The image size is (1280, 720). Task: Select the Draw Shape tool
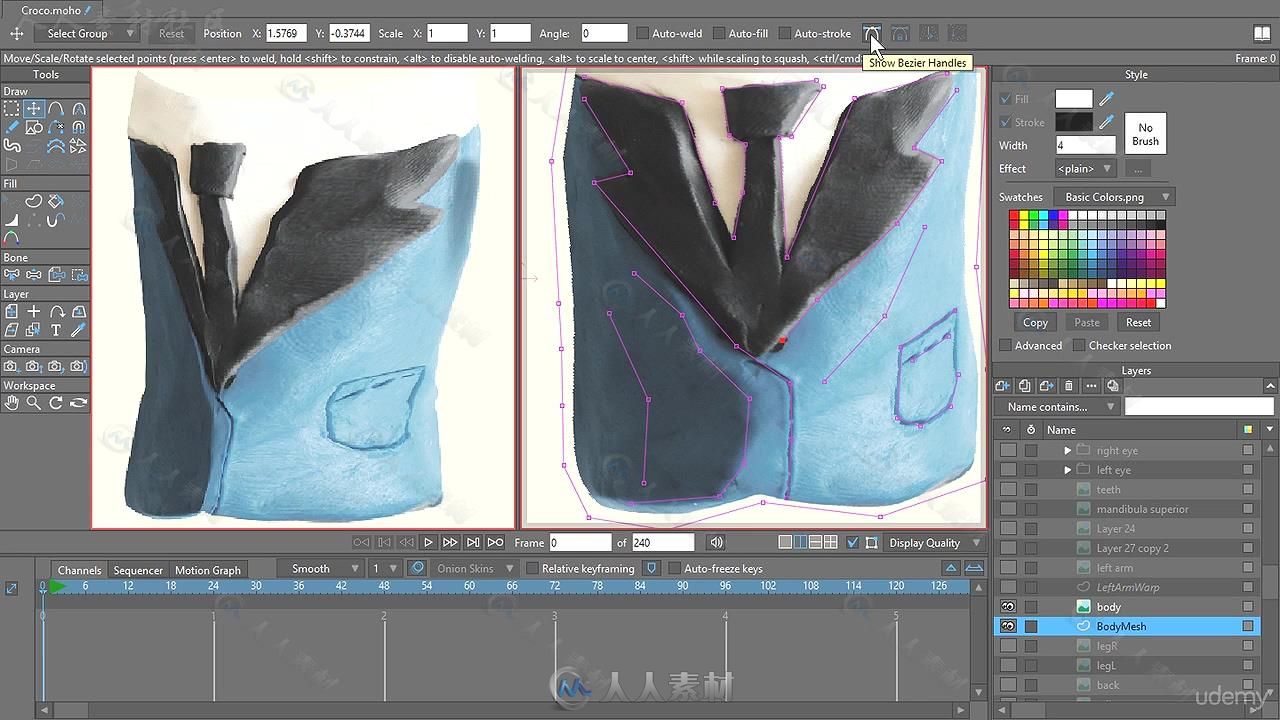[x=34, y=127]
